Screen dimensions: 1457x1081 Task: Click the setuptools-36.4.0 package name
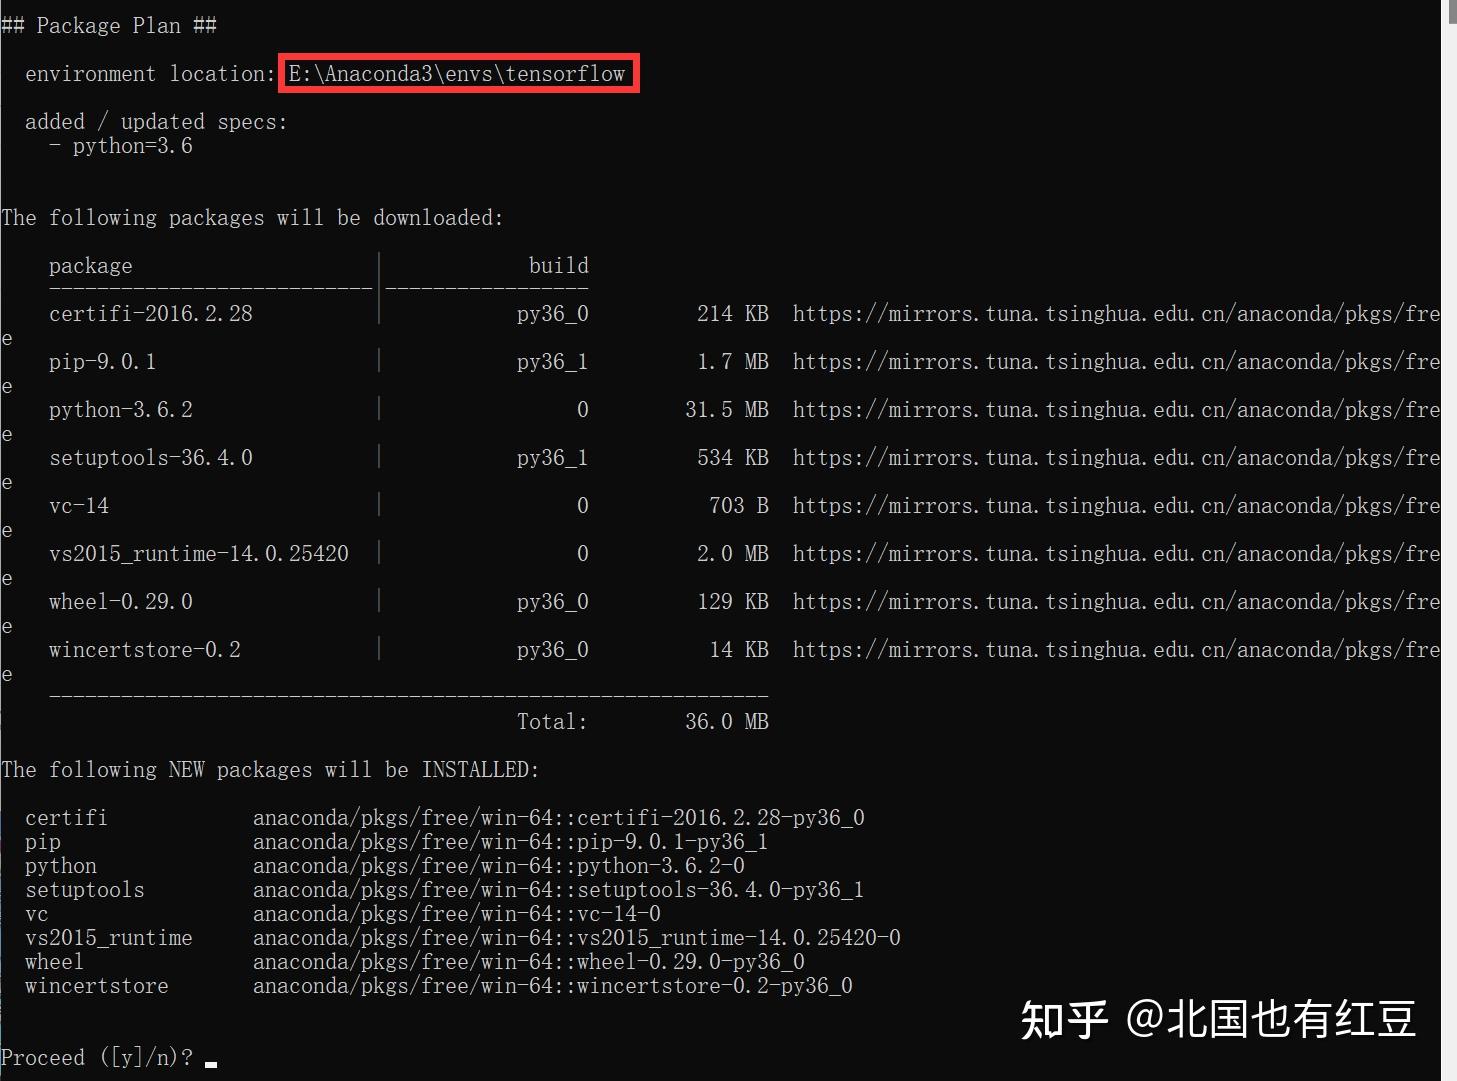point(151,457)
